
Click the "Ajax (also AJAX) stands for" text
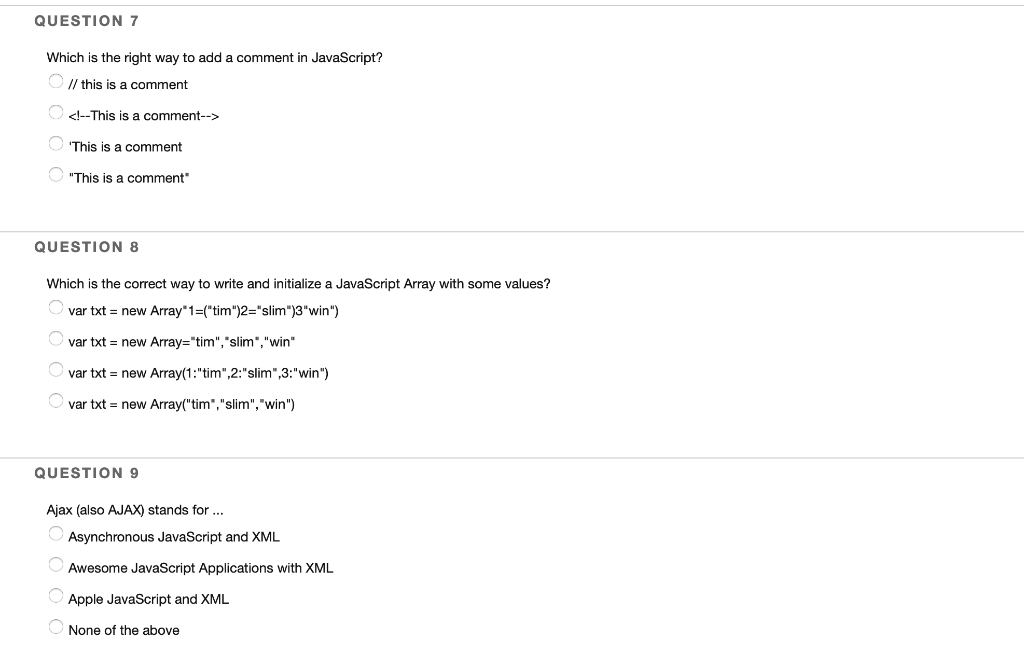point(134,509)
